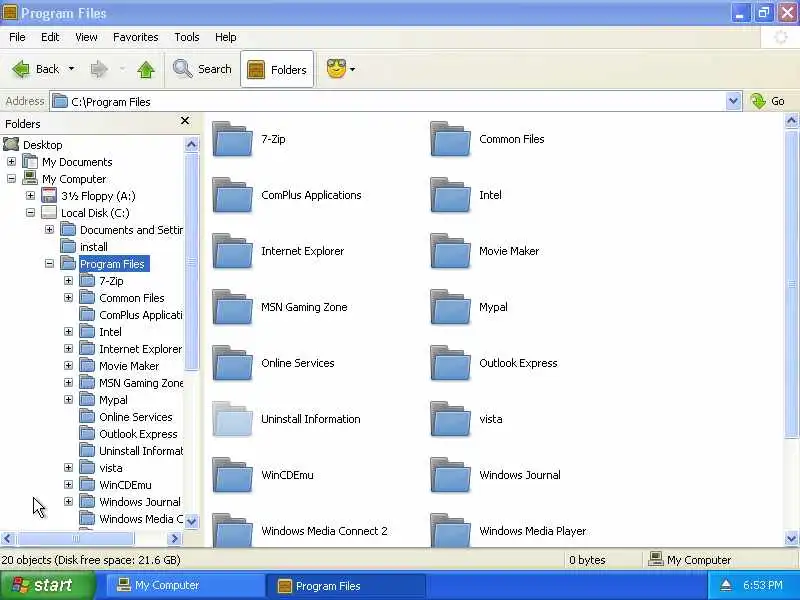Open the Back history dropdown arrow
This screenshot has width=800, height=600.
coord(71,69)
